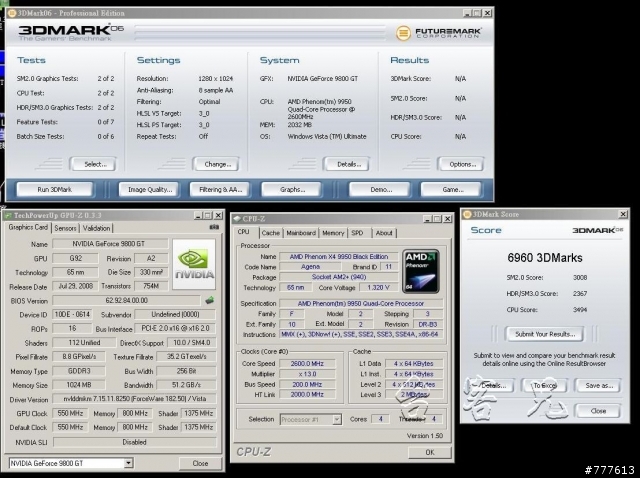Switch to the Sensors tab in GPU-Z
This screenshot has height=478, width=640.
[65, 228]
